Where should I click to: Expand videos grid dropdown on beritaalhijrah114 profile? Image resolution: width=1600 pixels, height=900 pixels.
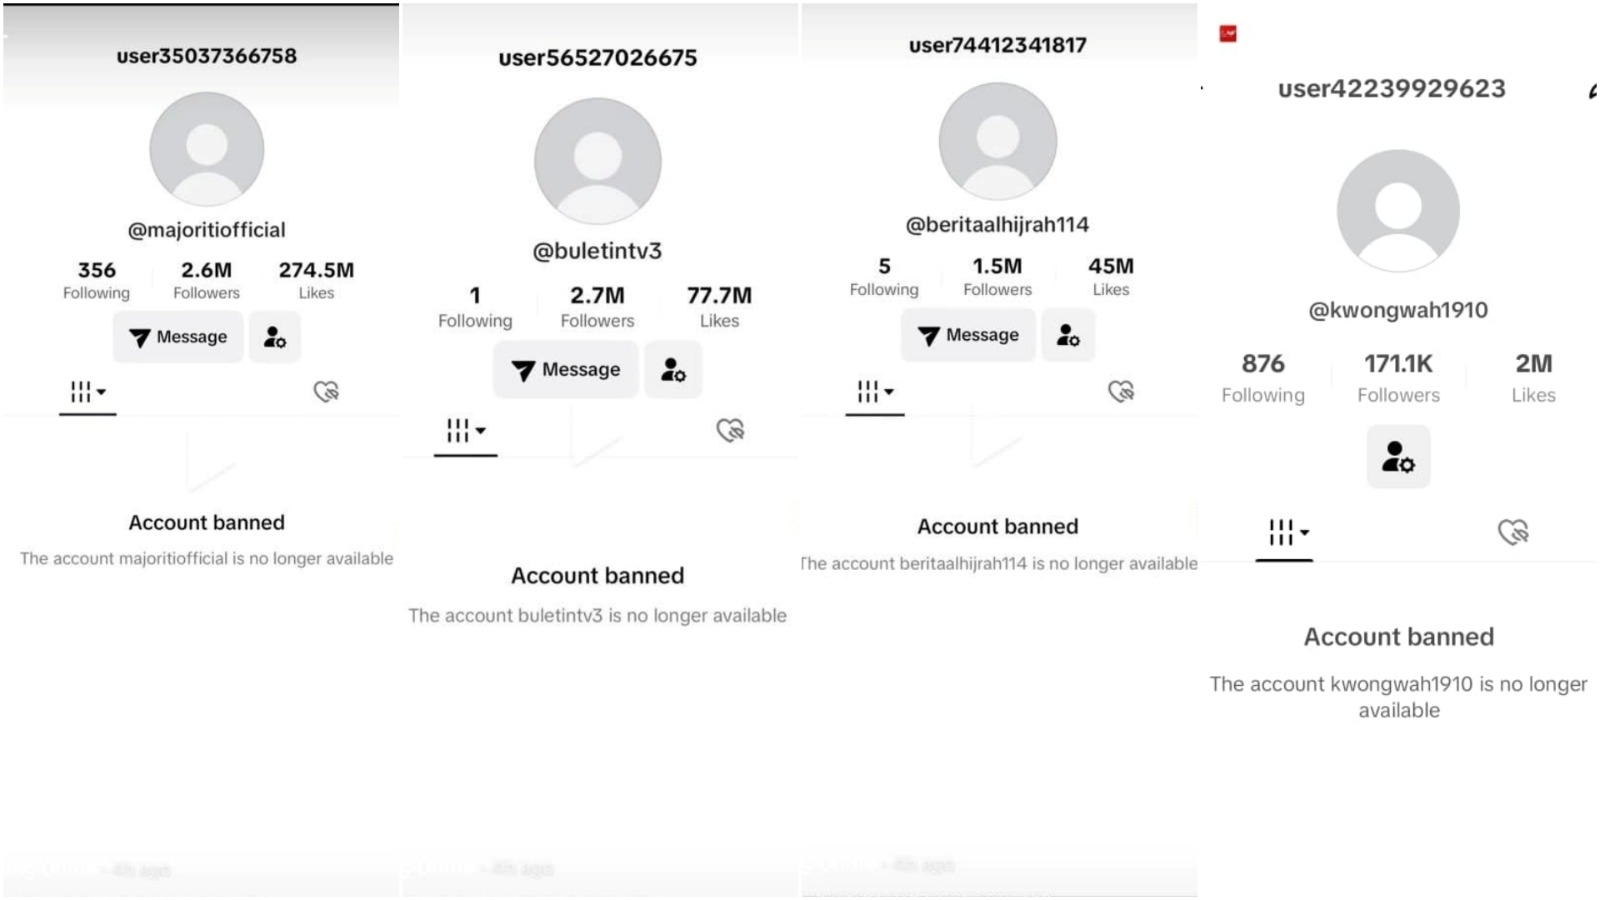[x=875, y=391]
